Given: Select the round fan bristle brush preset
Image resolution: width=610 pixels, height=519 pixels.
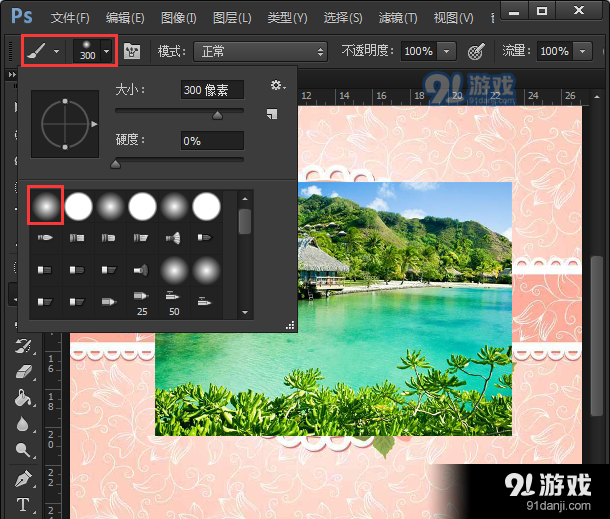Looking at the screenshot, I should (x=173, y=238).
